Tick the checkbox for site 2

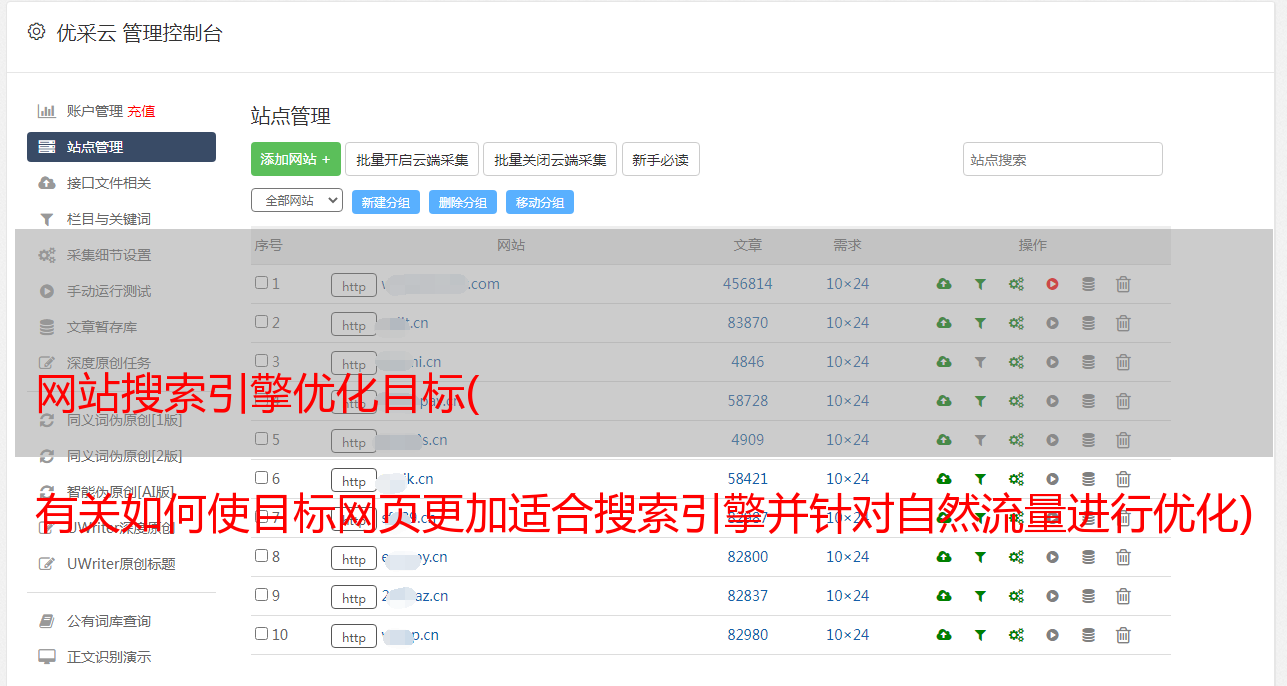261,322
